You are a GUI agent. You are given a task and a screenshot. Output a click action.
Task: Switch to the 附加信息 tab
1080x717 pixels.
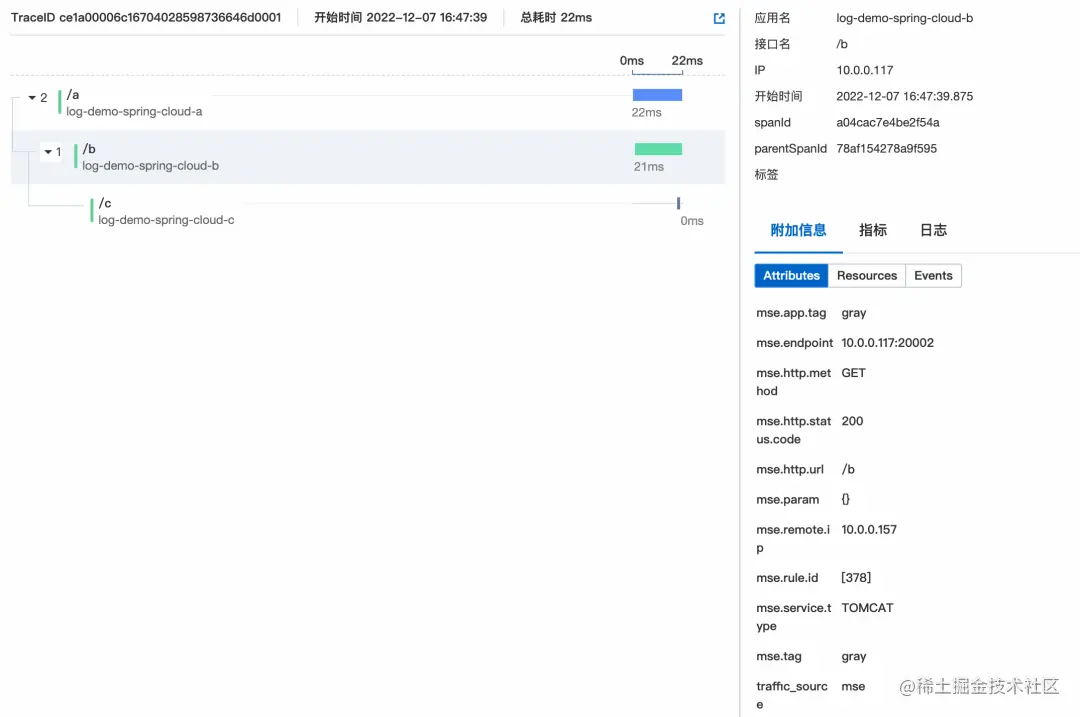coord(798,230)
